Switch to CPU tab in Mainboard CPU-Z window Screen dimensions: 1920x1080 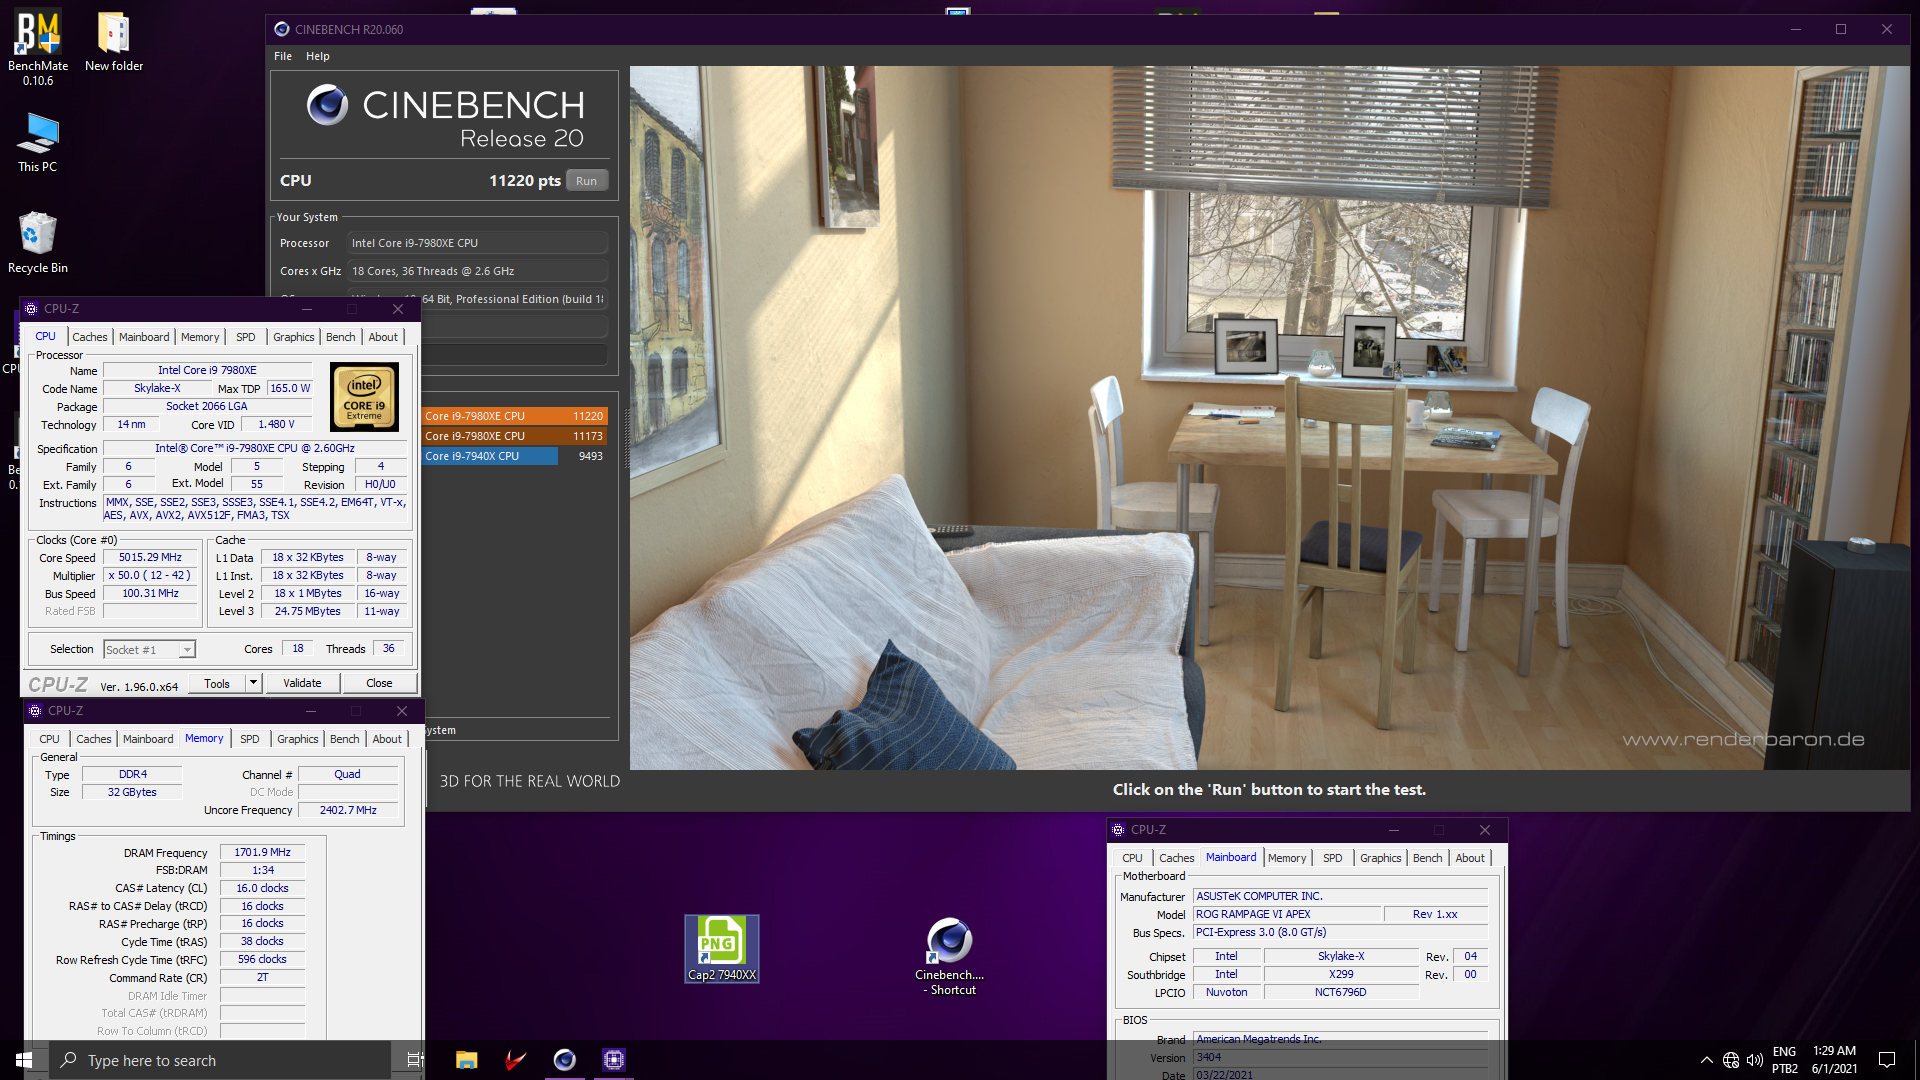click(x=1132, y=858)
